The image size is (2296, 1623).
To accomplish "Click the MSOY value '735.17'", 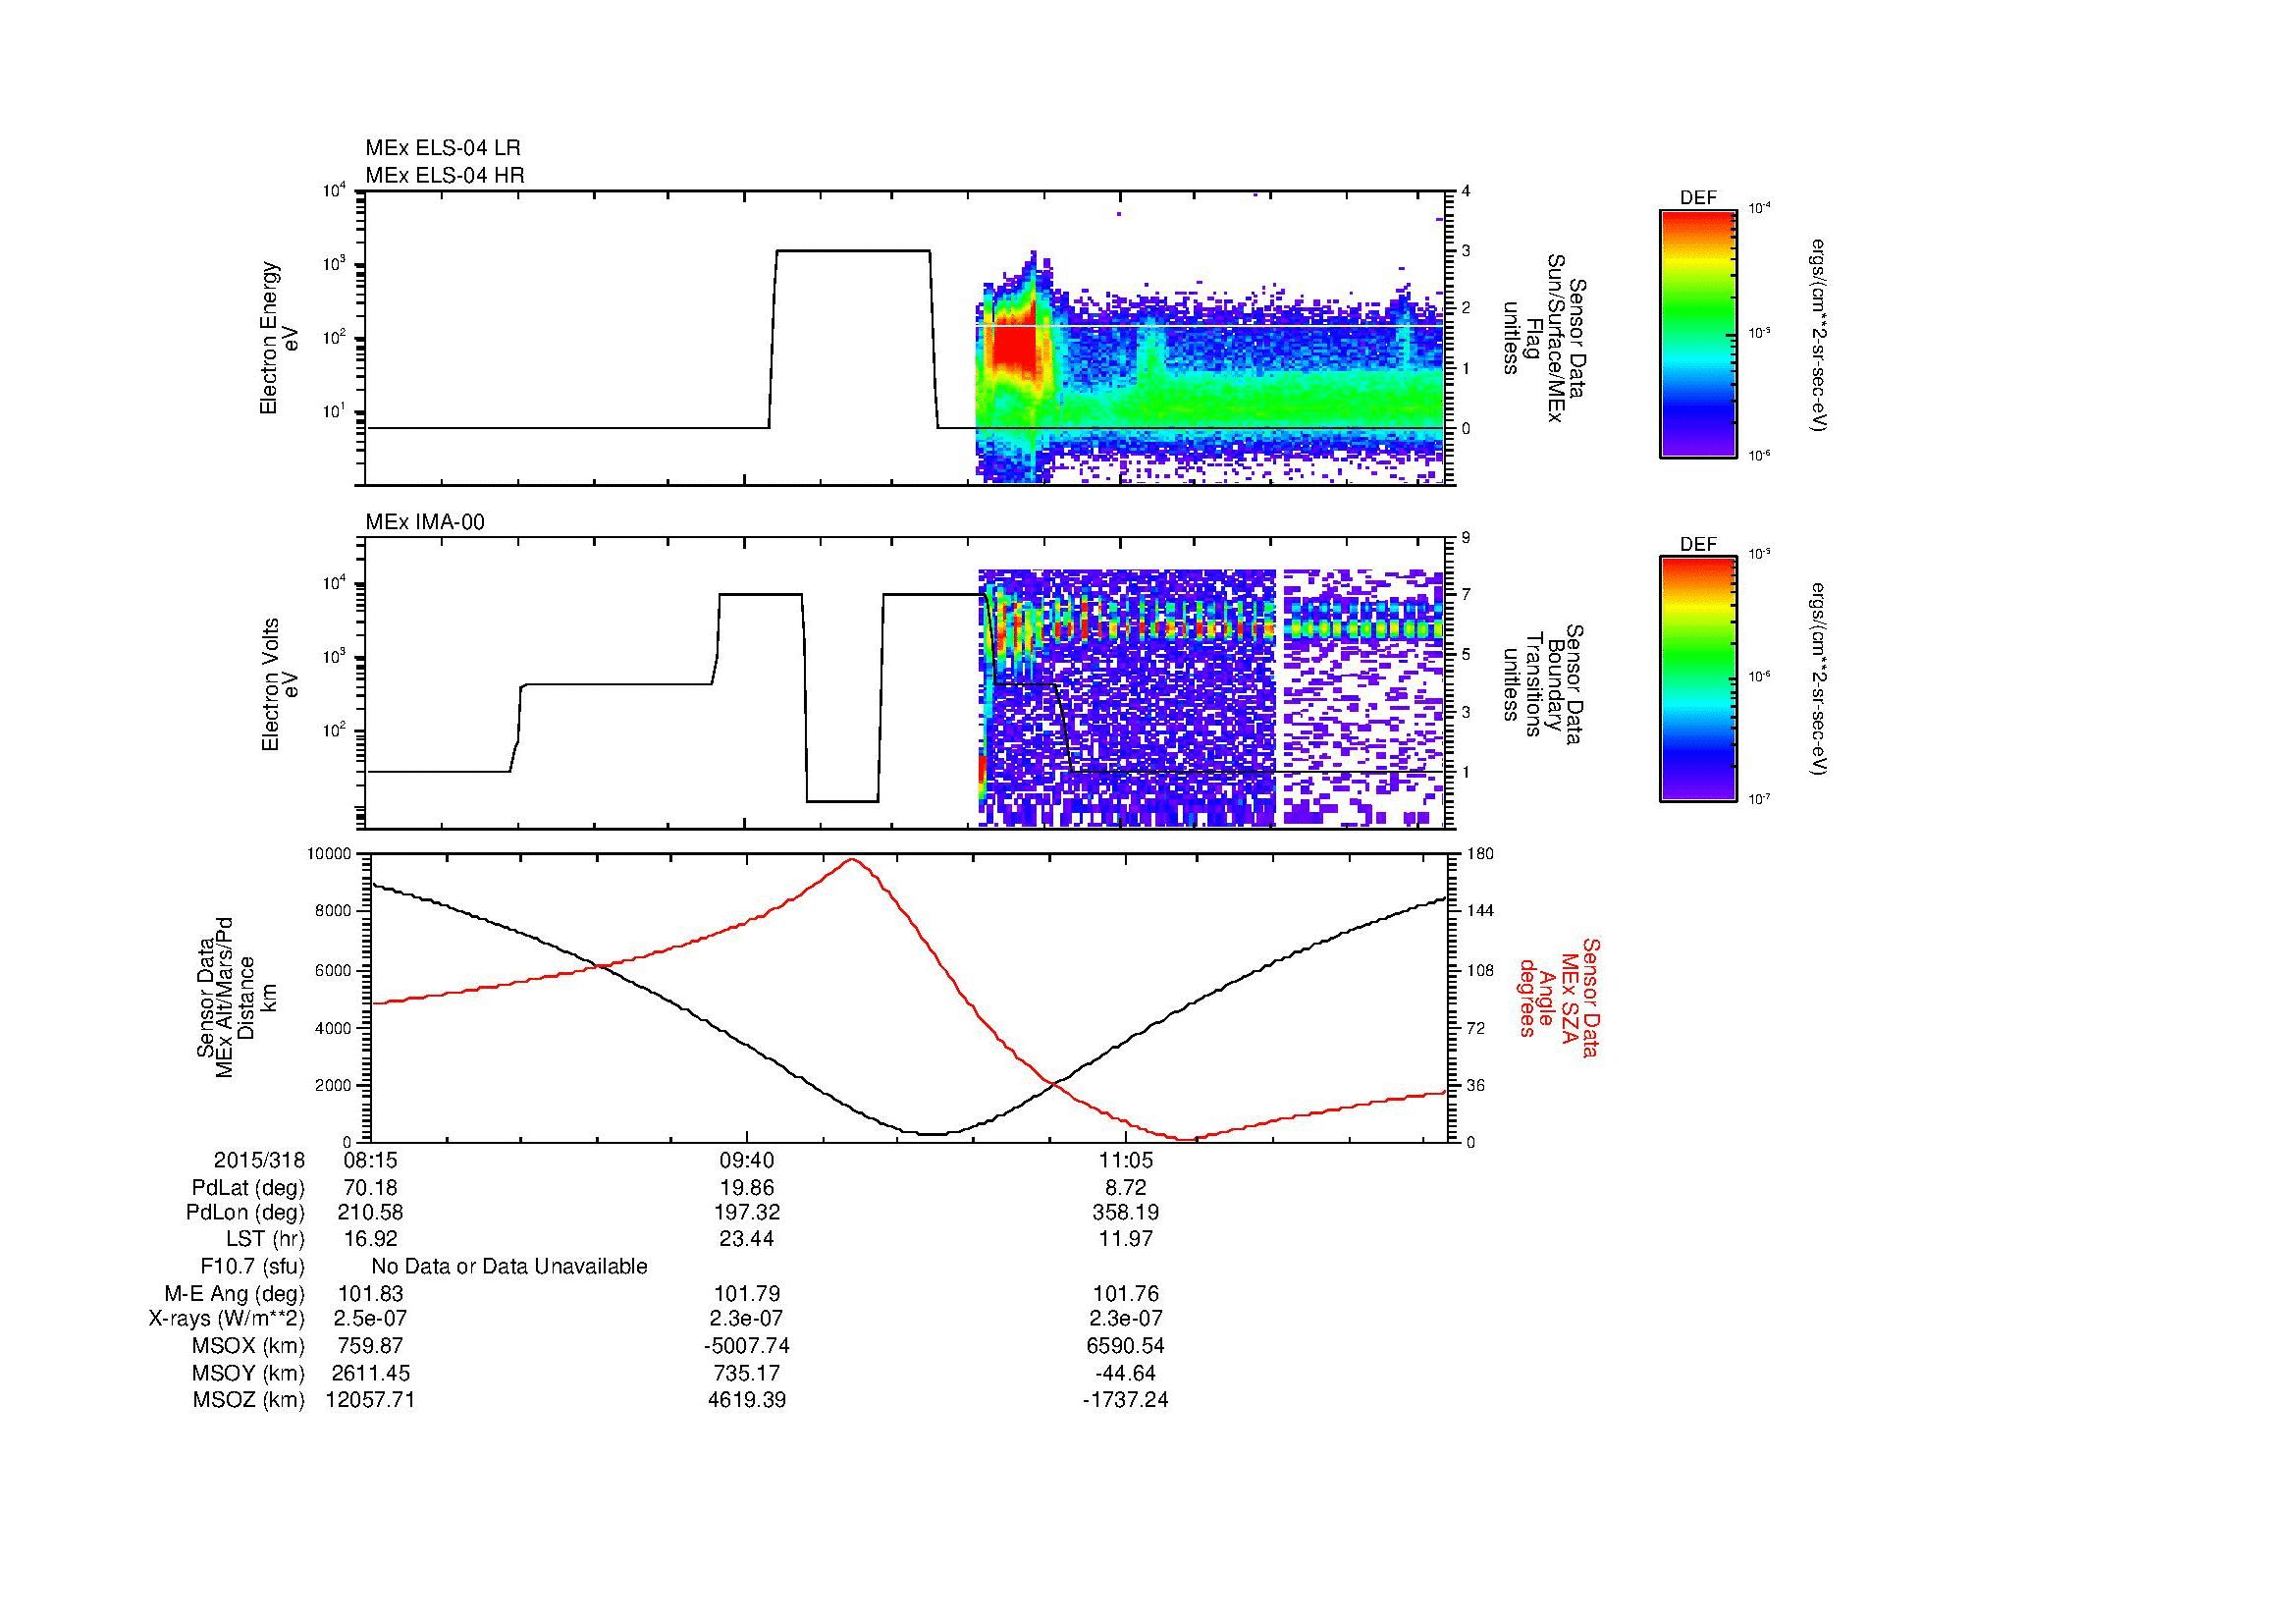I will pos(746,1374).
